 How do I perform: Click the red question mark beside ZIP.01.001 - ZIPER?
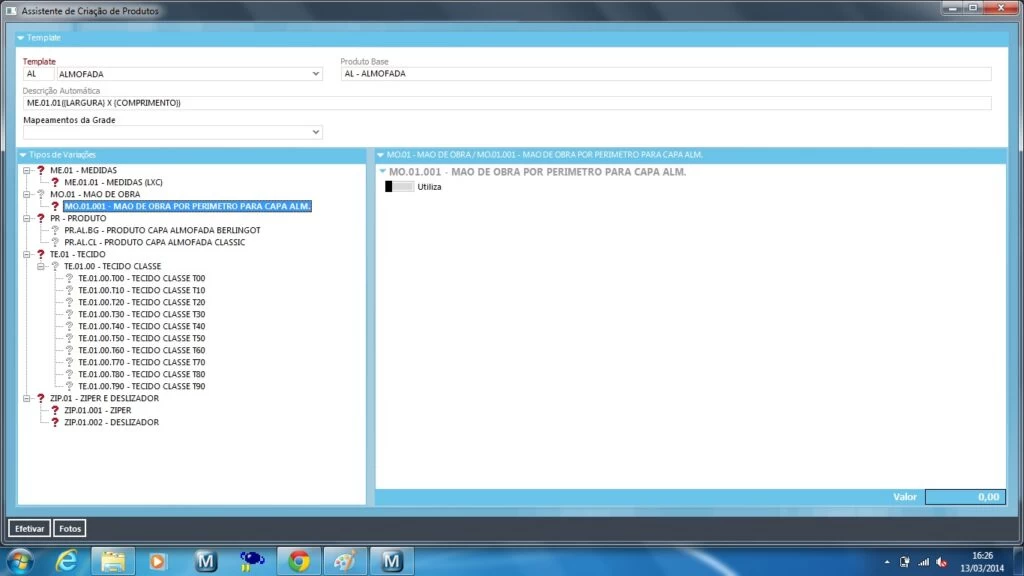tap(56, 410)
